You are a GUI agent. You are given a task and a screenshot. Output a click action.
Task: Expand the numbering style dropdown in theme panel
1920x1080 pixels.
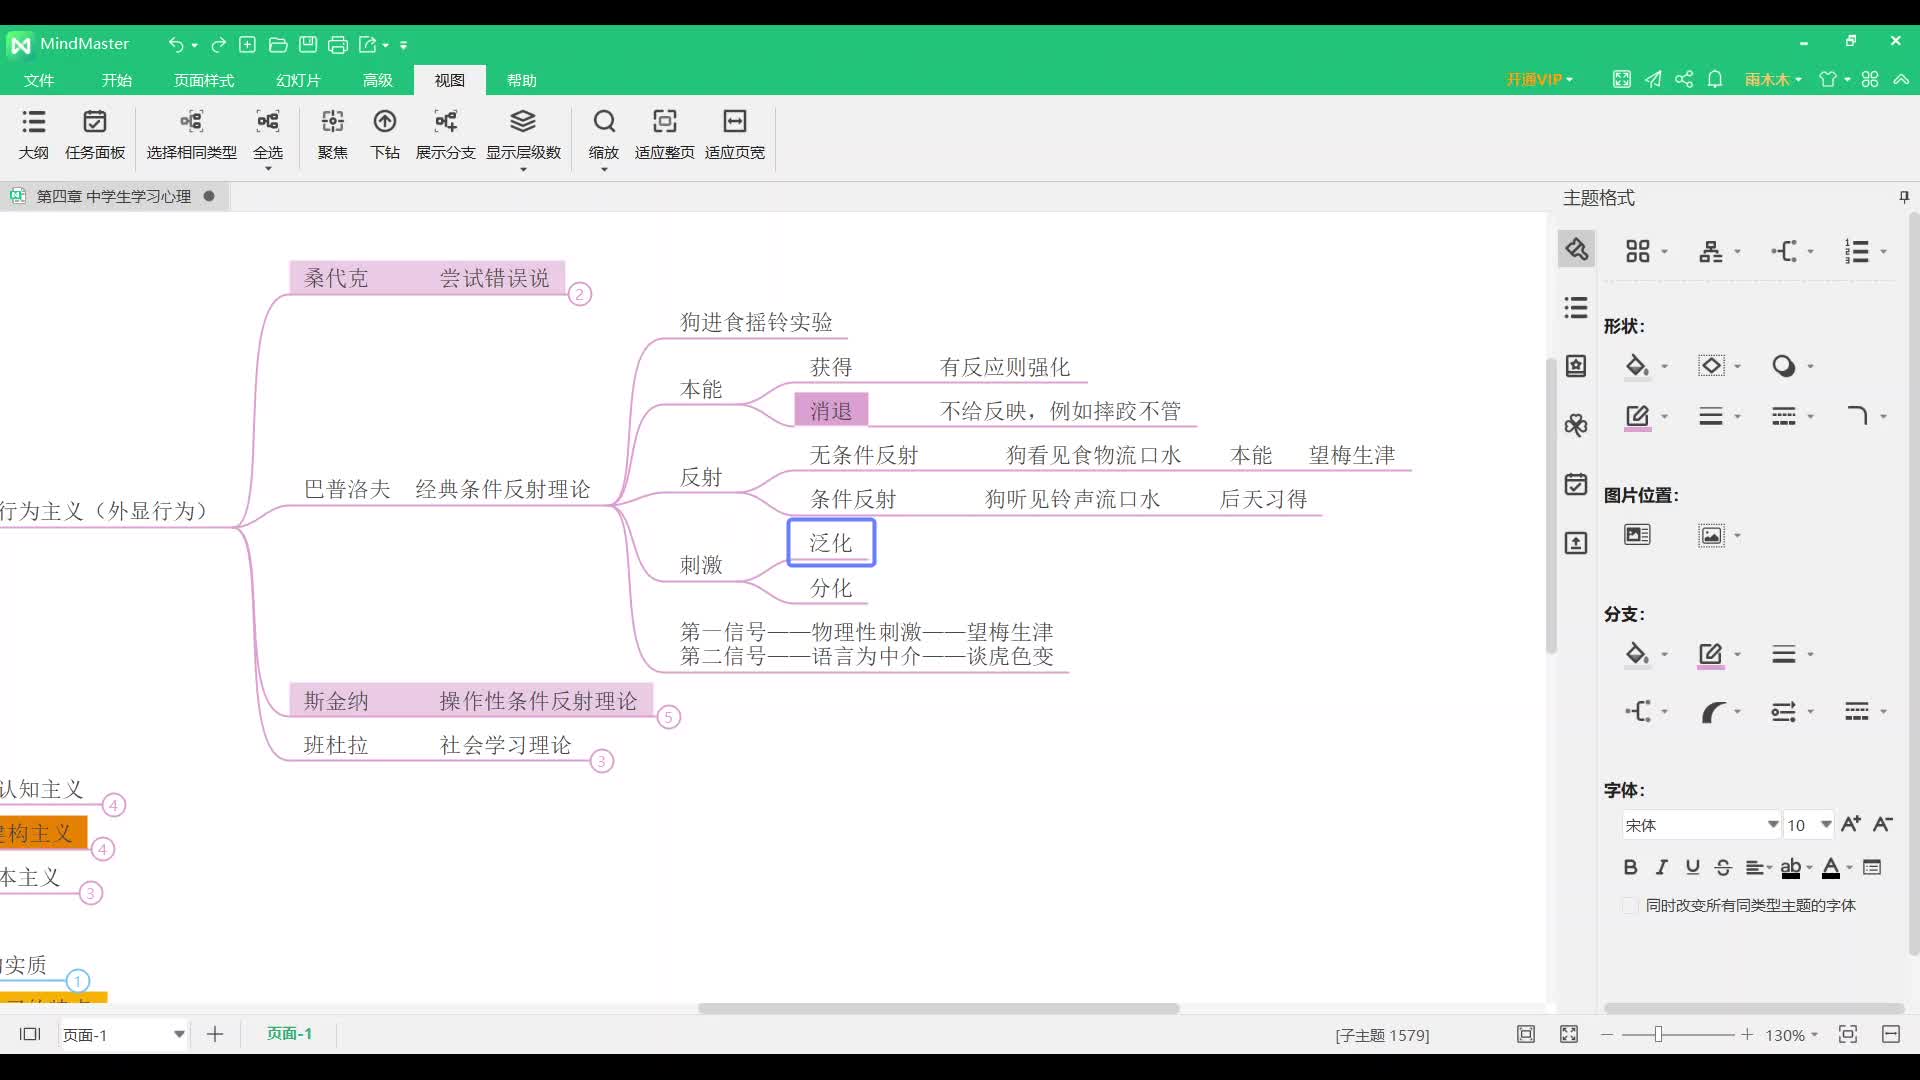pyautogui.click(x=1878, y=250)
